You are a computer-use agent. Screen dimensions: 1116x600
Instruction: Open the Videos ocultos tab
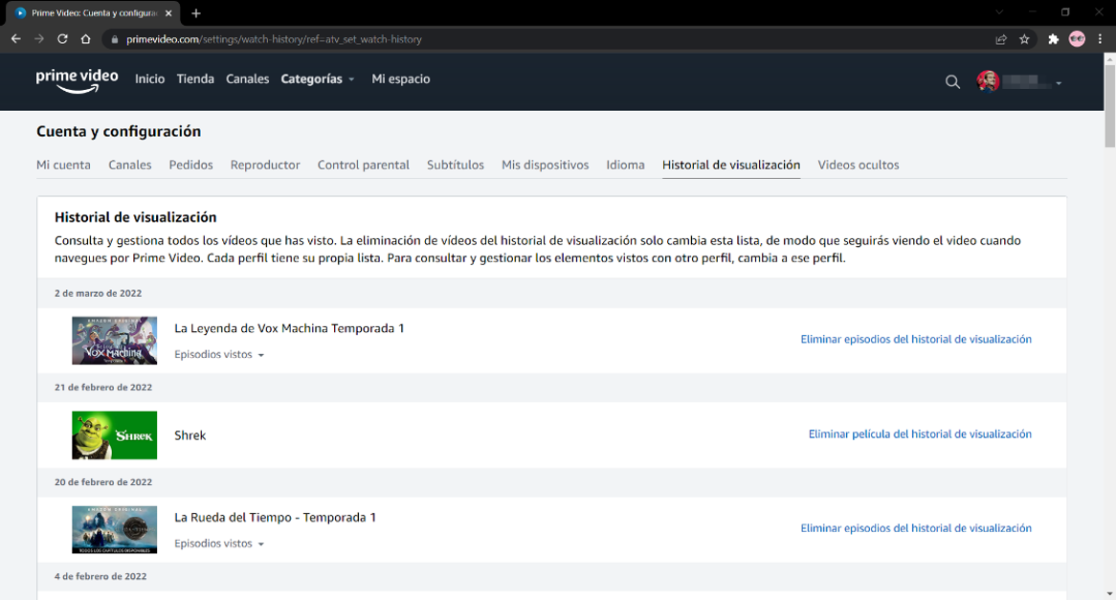tap(858, 165)
